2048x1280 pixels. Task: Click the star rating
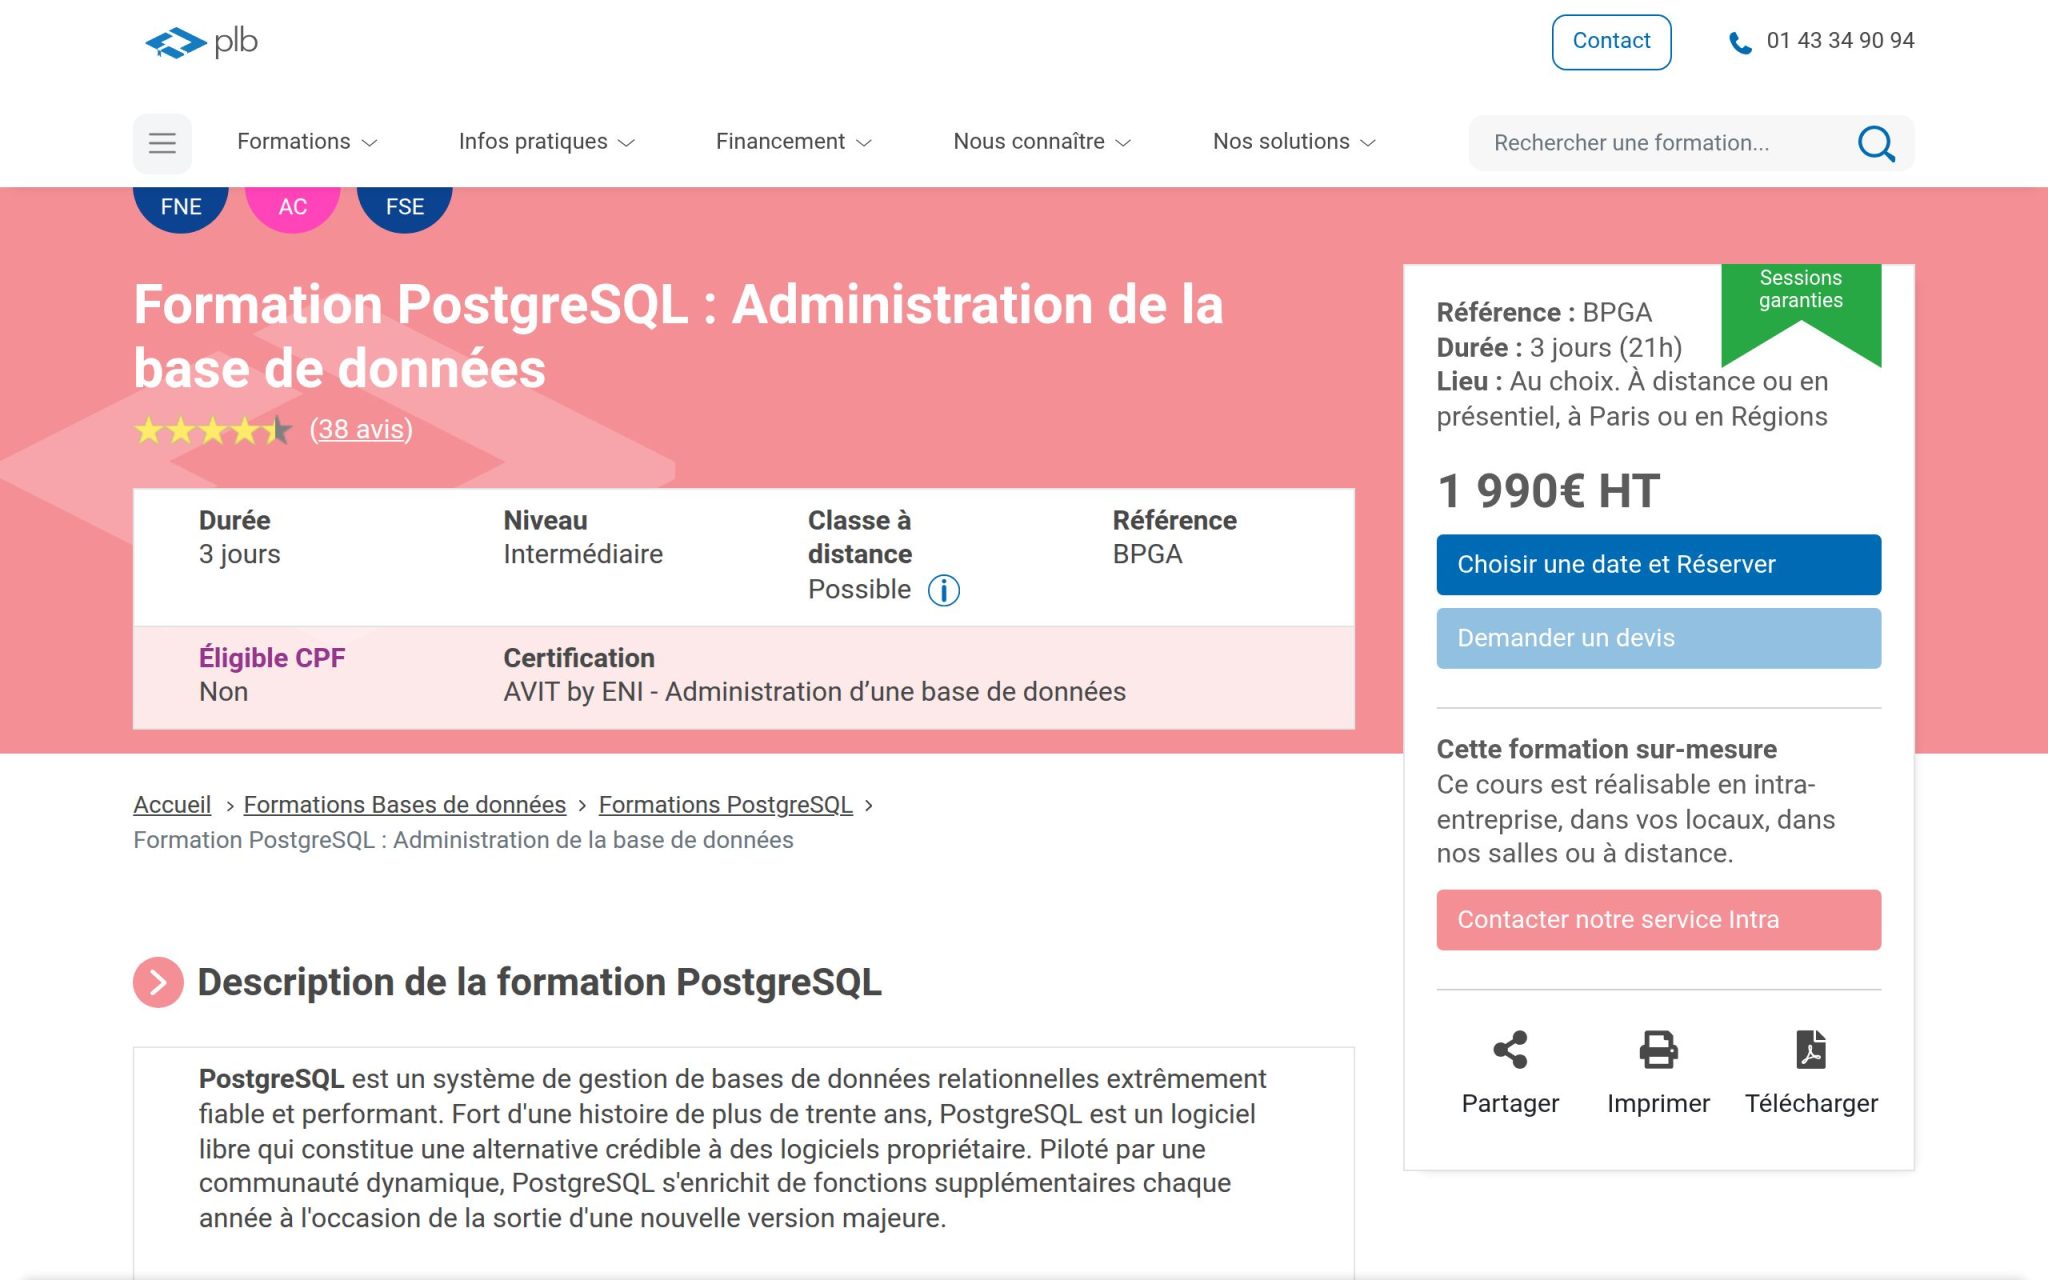[x=213, y=430]
